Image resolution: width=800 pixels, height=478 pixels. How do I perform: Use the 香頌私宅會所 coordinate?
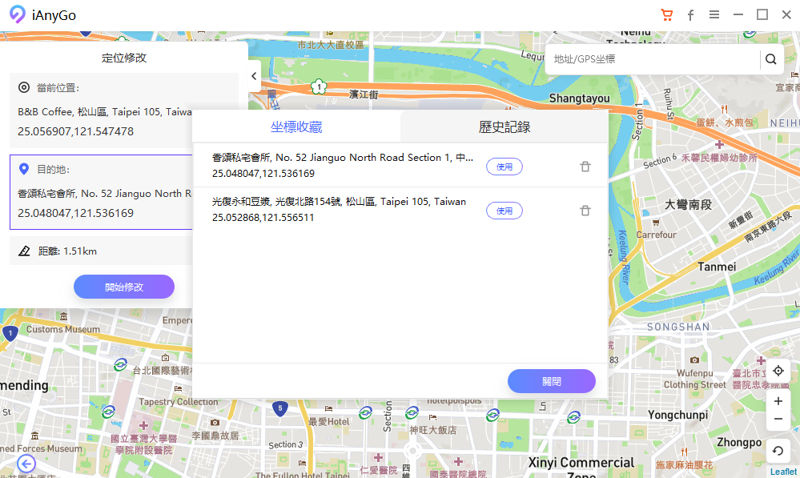click(504, 167)
